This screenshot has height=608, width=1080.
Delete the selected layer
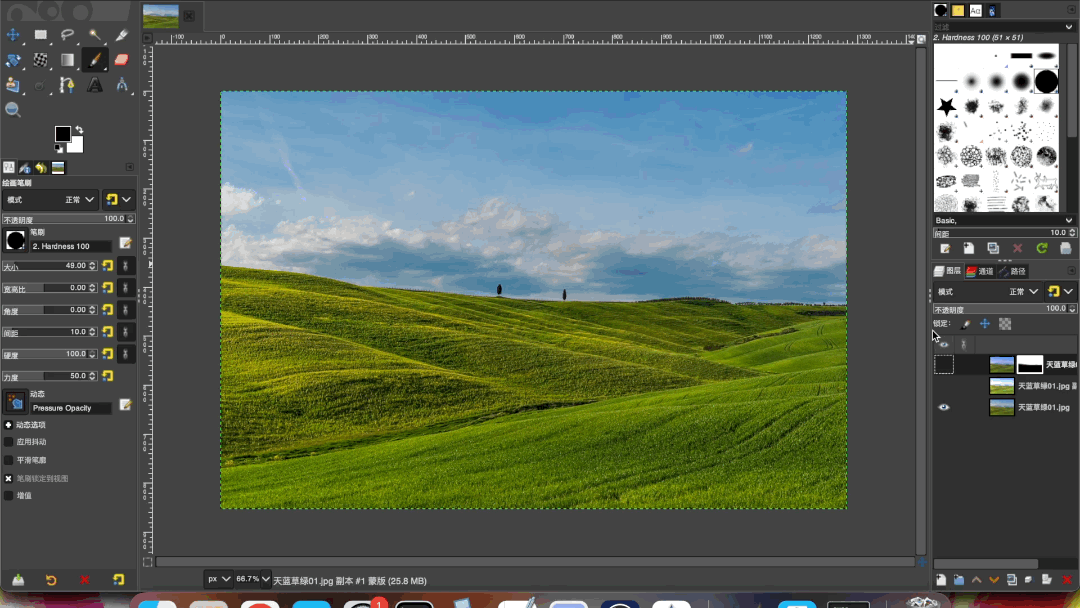tap(1067, 580)
